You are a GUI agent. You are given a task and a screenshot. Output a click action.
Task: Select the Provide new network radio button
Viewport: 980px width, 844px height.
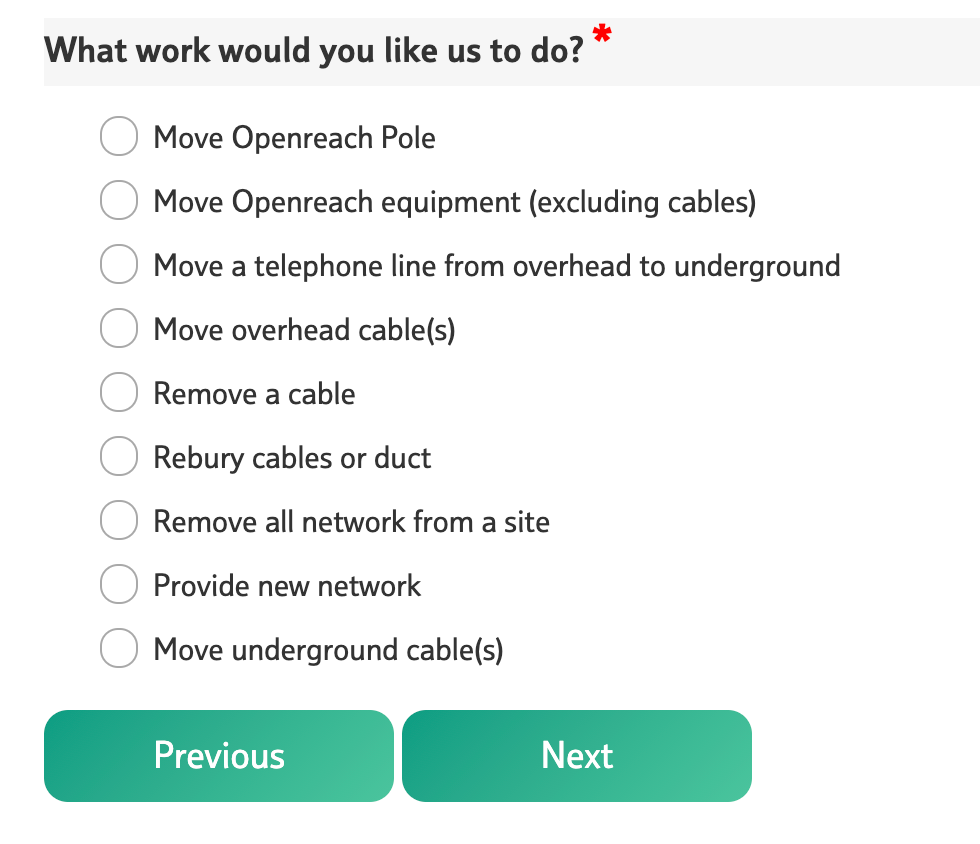click(x=118, y=585)
